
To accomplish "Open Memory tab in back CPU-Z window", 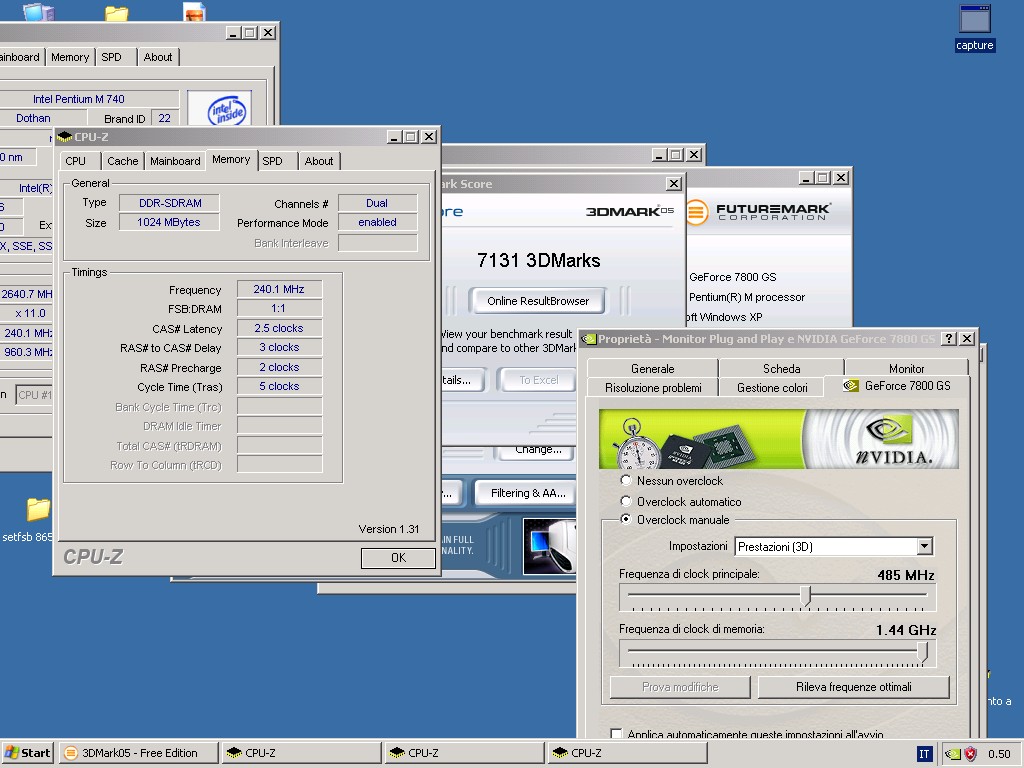I will 70,57.
